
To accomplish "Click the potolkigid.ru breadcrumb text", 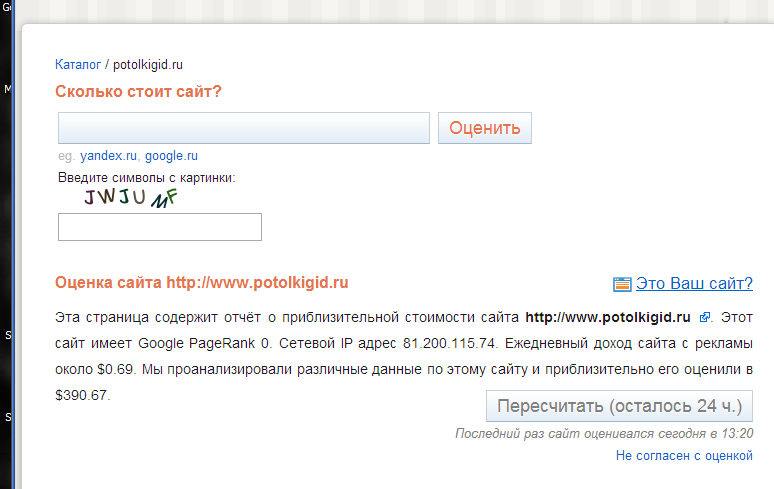I will click(x=148, y=64).
